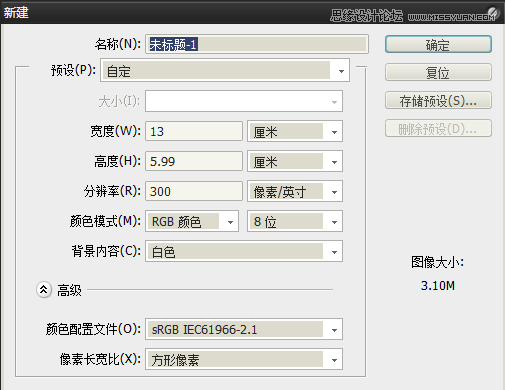
Task: Open the bit depth dropdown showing 8 位
Action: click(x=295, y=221)
